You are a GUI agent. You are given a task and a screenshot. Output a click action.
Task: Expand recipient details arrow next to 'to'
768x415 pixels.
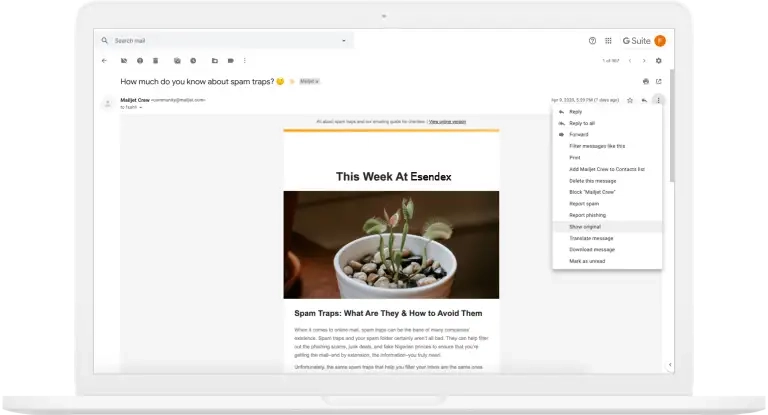(x=141, y=107)
